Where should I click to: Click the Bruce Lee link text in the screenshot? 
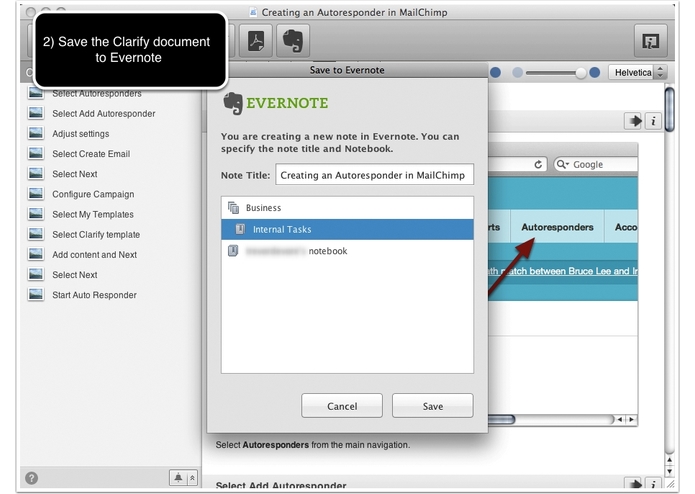[x=562, y=271]
